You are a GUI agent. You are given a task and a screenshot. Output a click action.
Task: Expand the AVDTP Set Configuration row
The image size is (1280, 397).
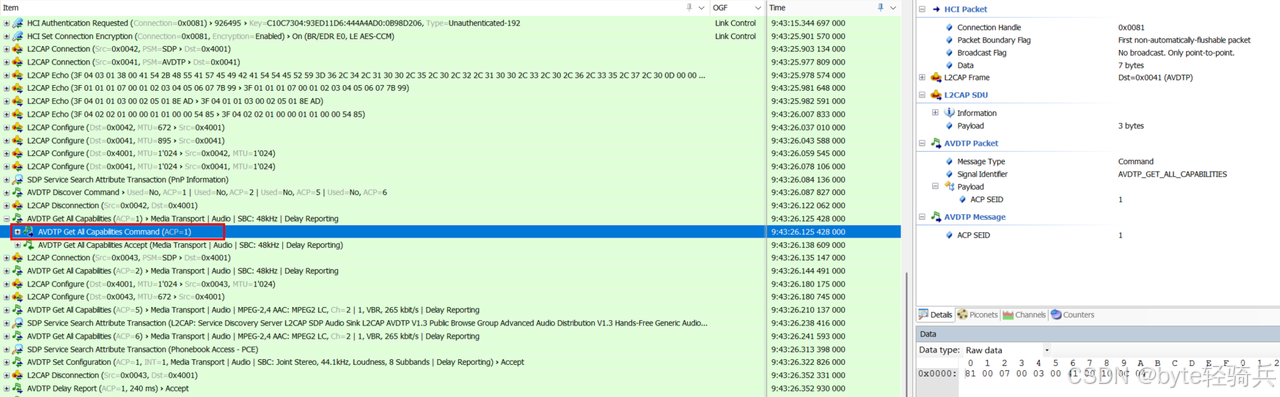point(6,362)
